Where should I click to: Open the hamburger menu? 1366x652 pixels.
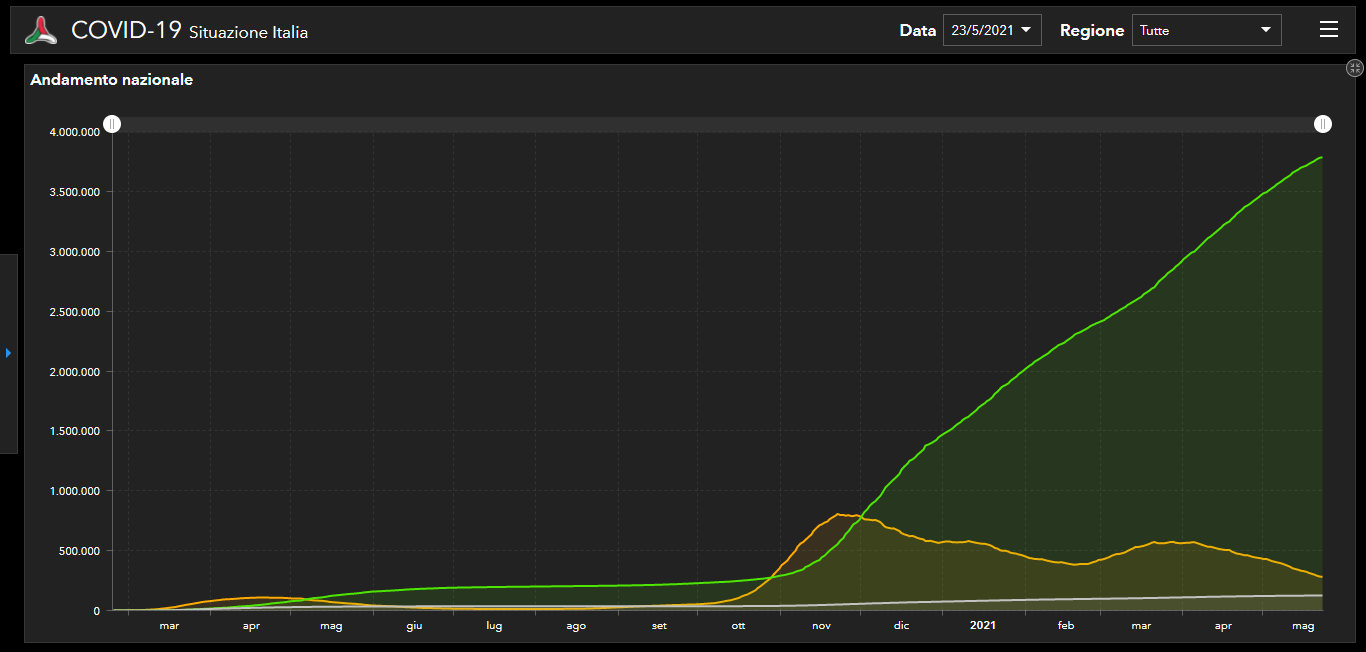(1328, 30)
